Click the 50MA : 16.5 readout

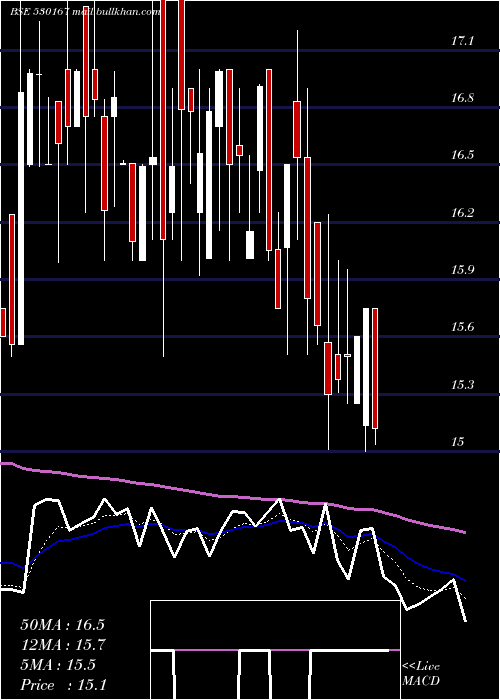(x=62, y=625)
